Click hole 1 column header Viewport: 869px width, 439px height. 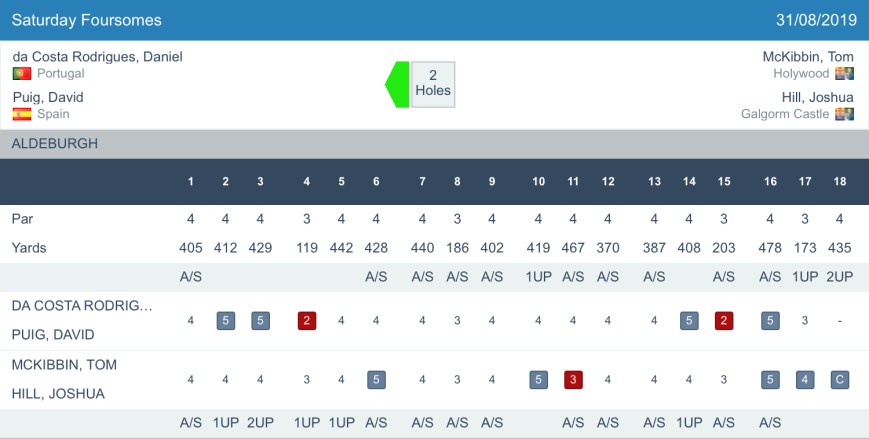(x=191, y=181)
